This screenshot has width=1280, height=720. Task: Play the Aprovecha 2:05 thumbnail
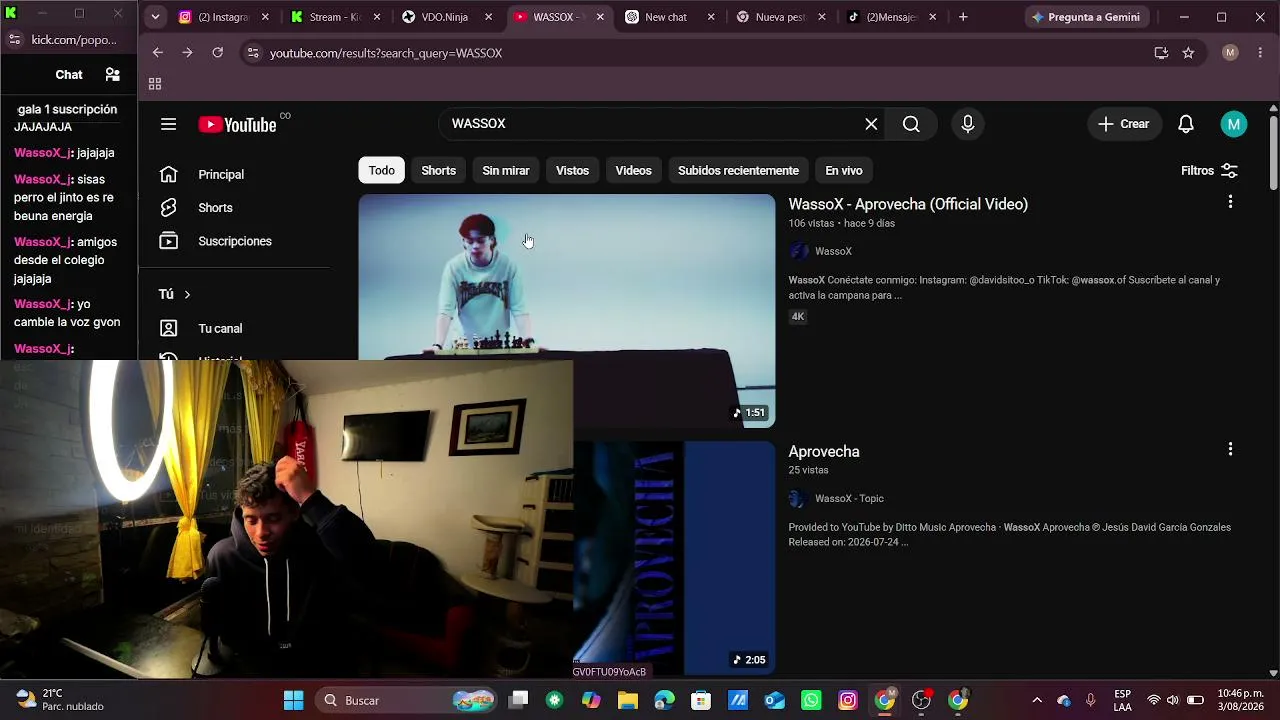click(x=674, y=558)
